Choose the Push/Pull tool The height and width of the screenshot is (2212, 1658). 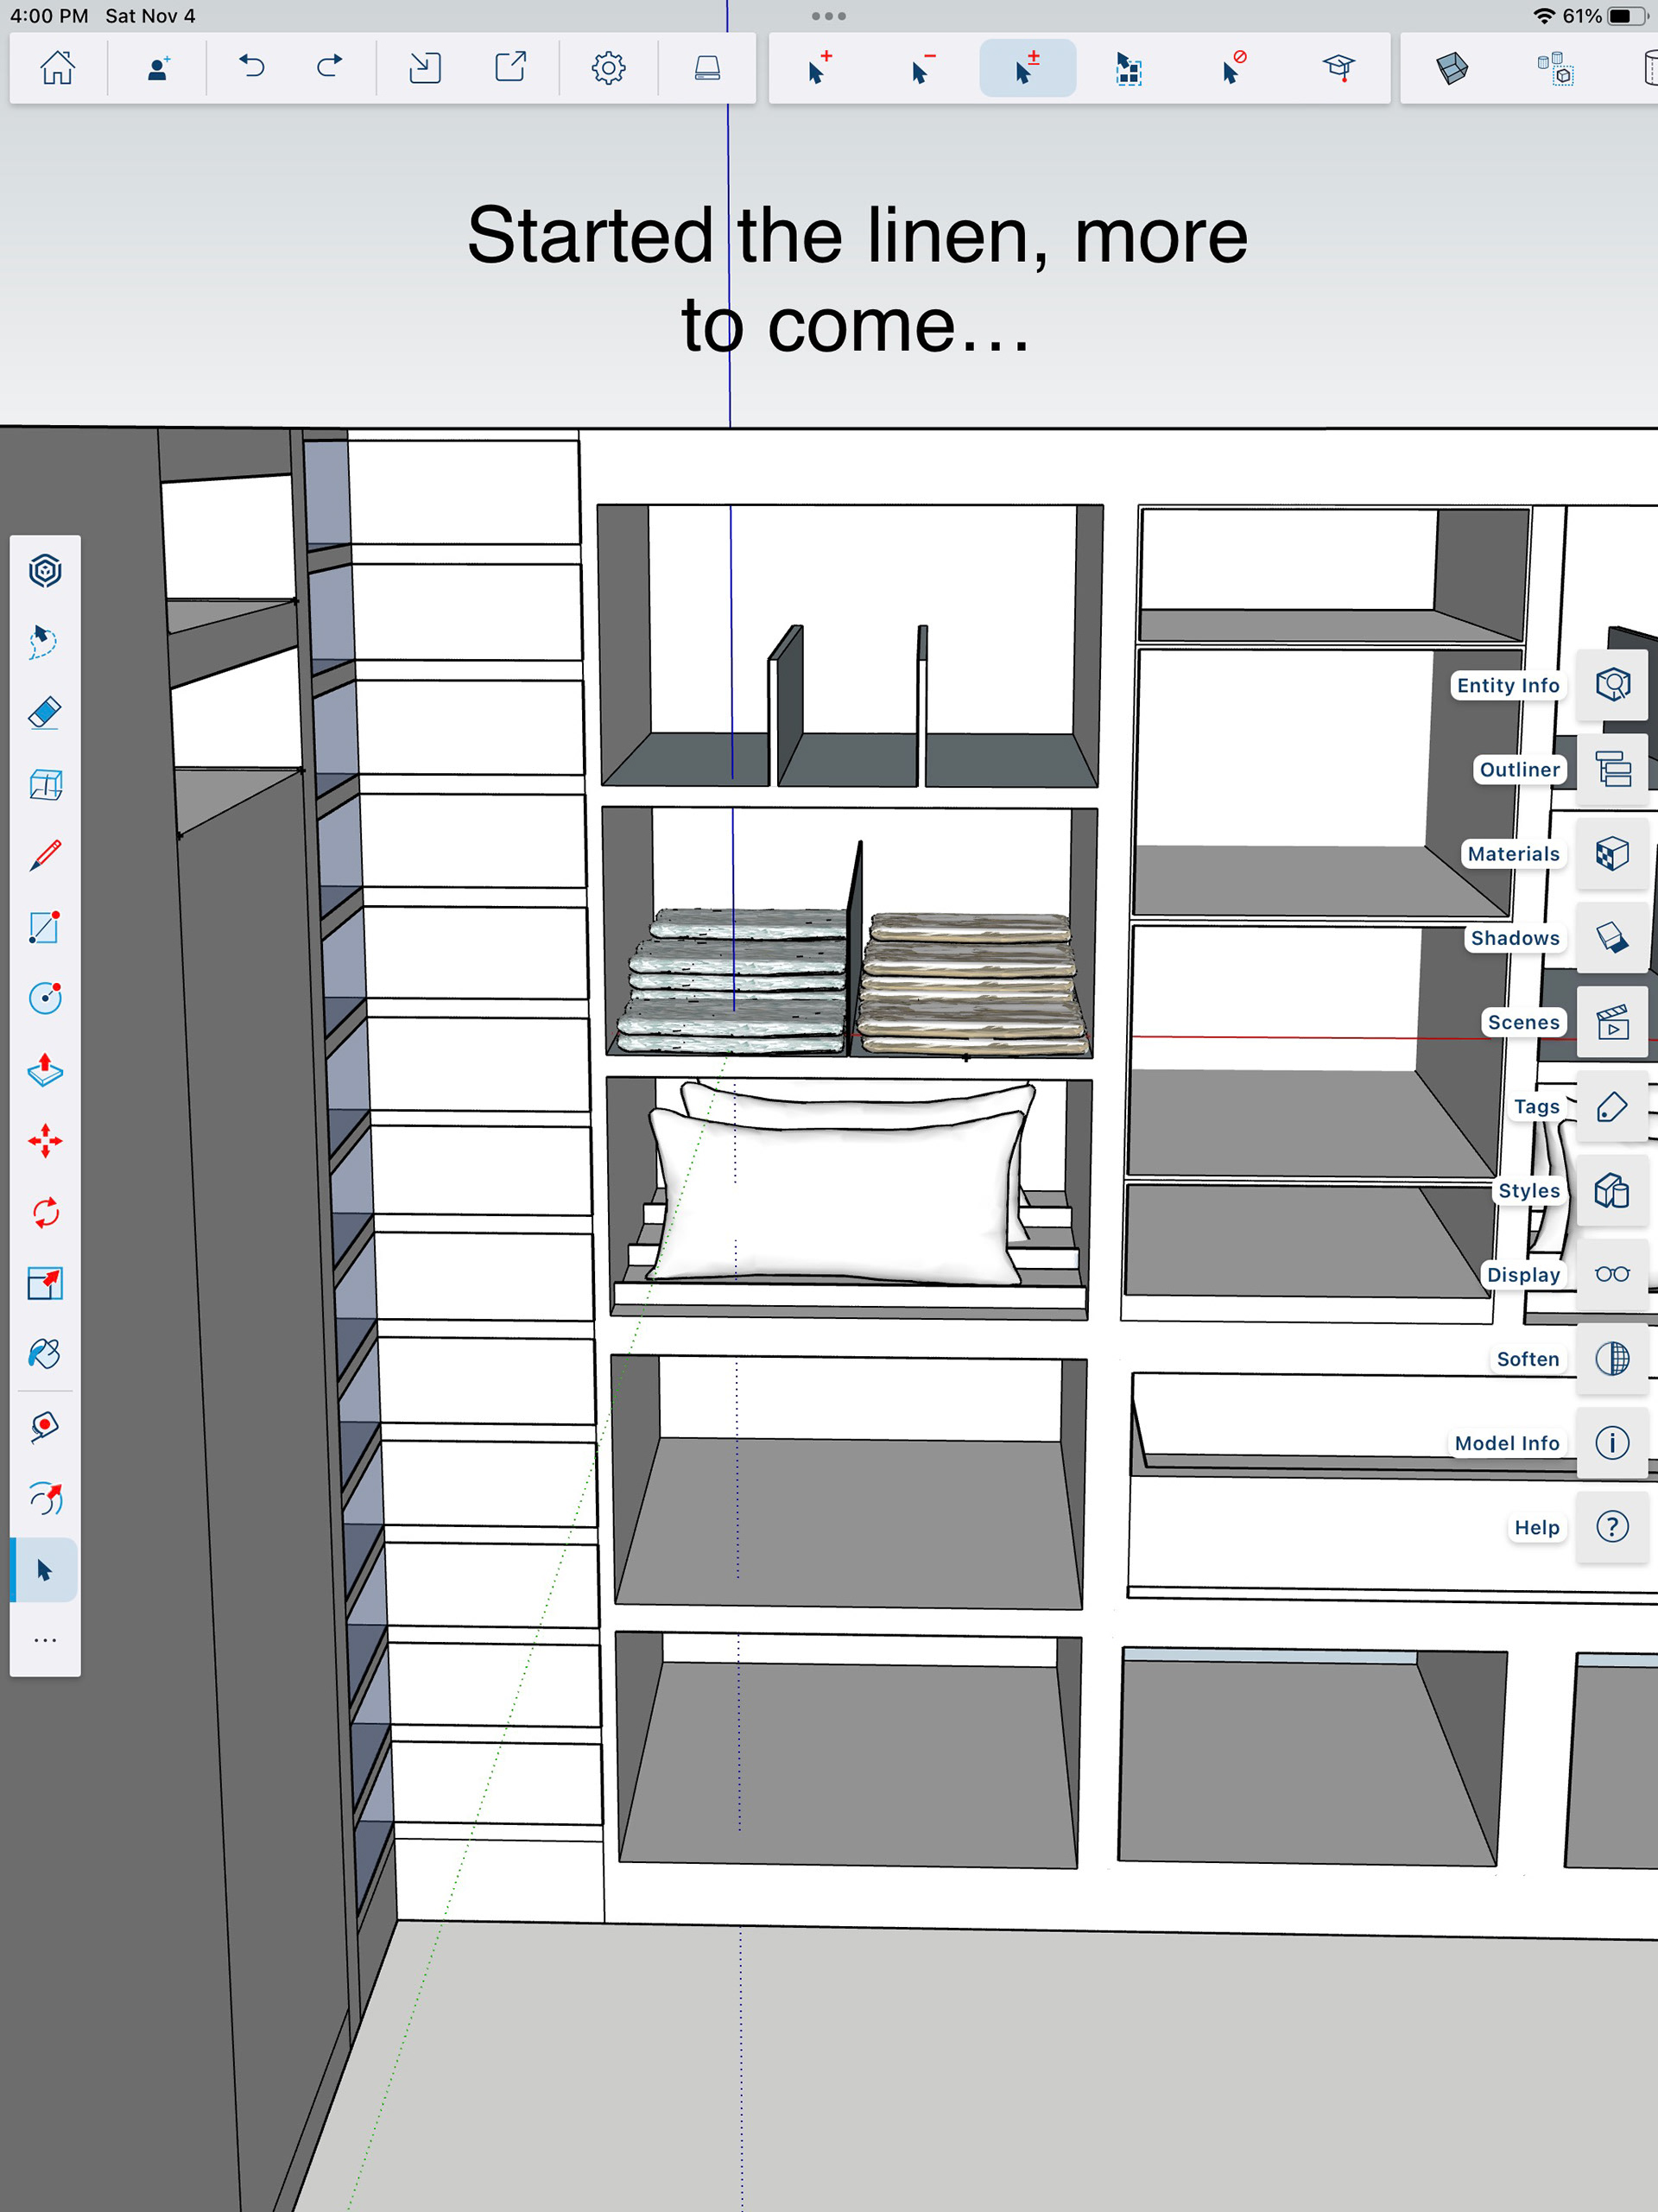[45, 1070]
